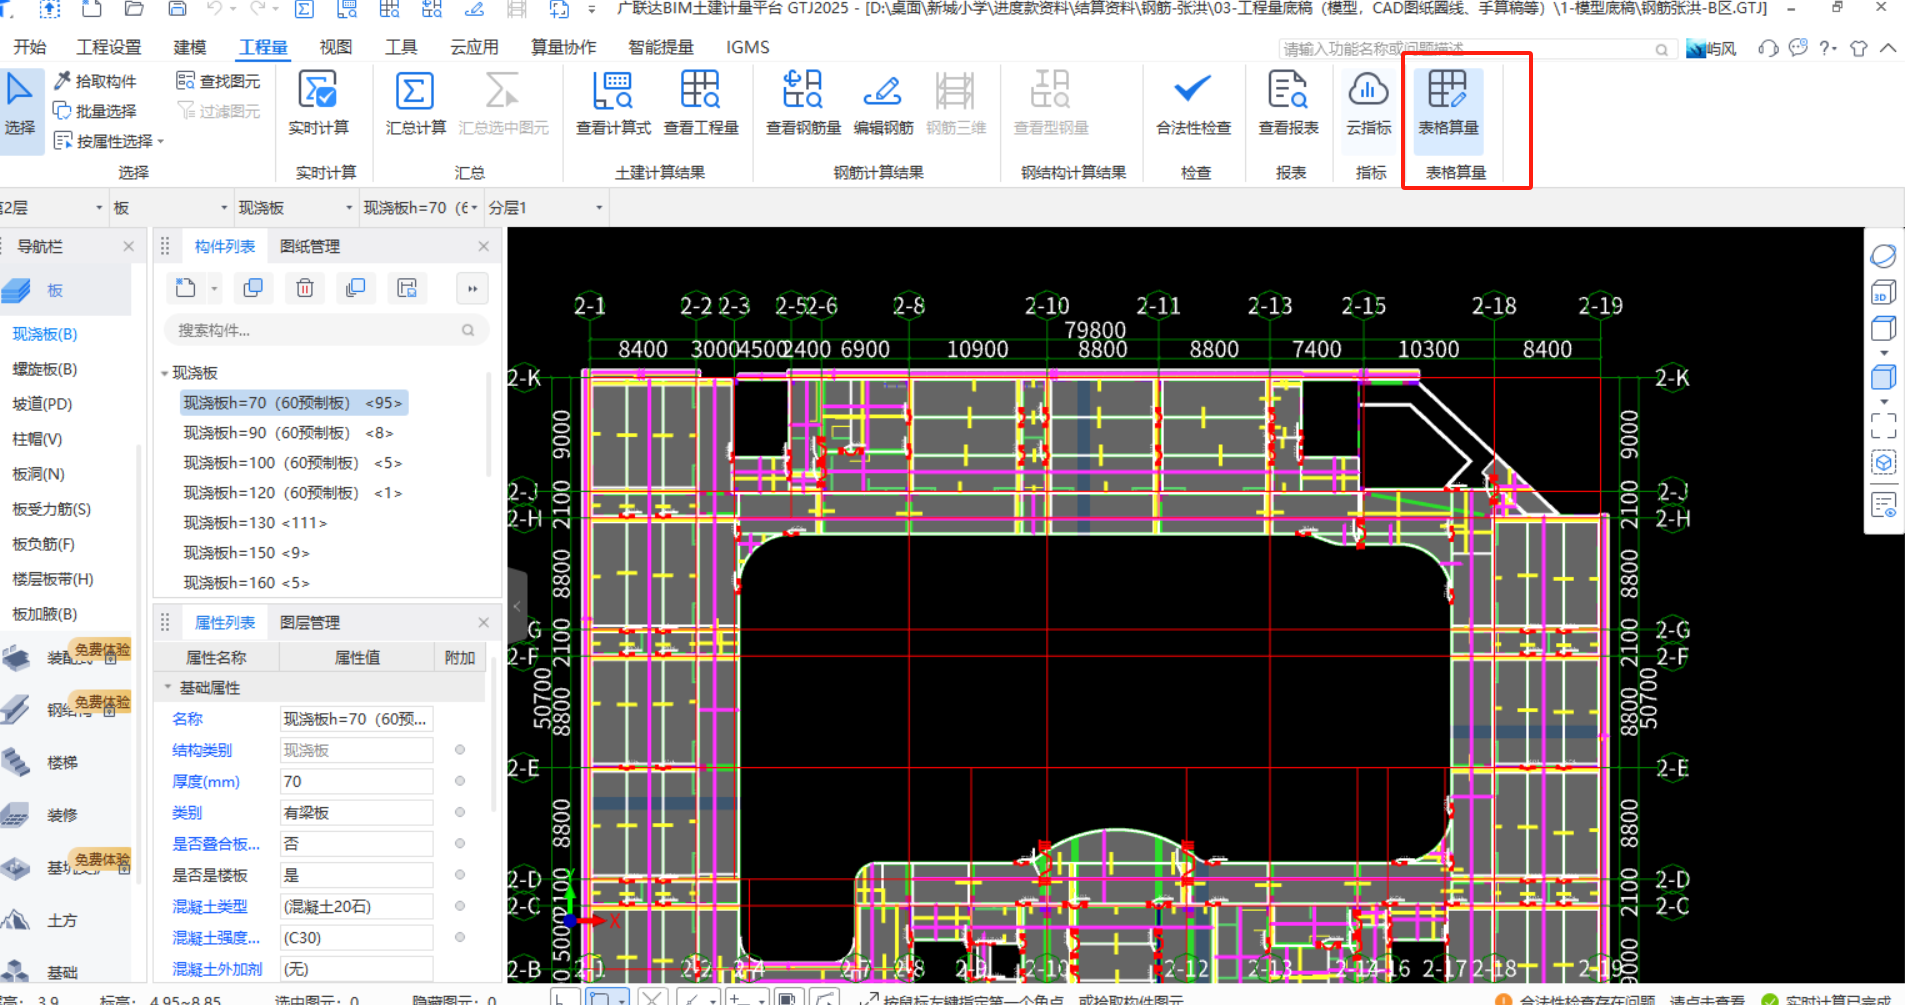Click 编辑钢筋 edit rebar icon
This screenshot has width=1905, height=1005.
coord(882,91)
